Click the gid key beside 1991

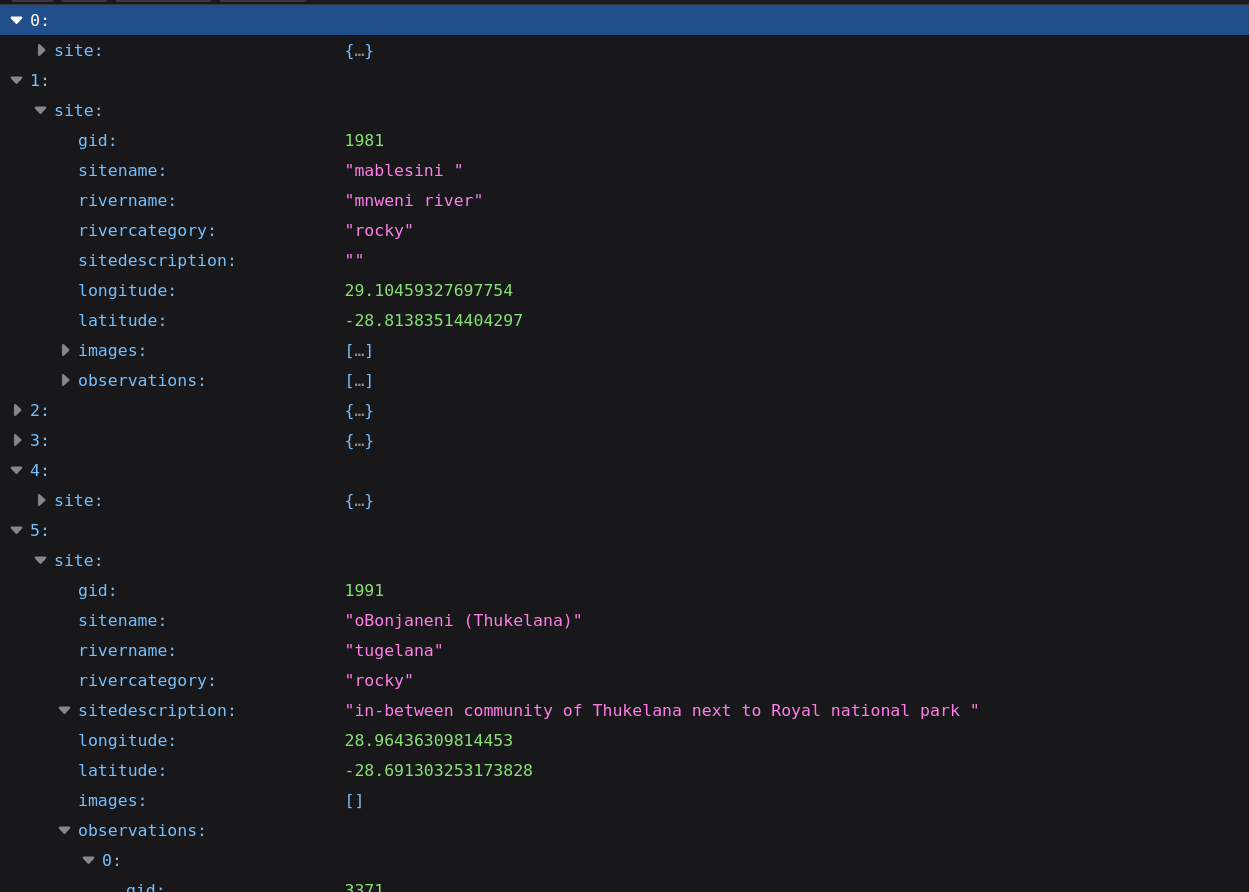tap(97, 591)
